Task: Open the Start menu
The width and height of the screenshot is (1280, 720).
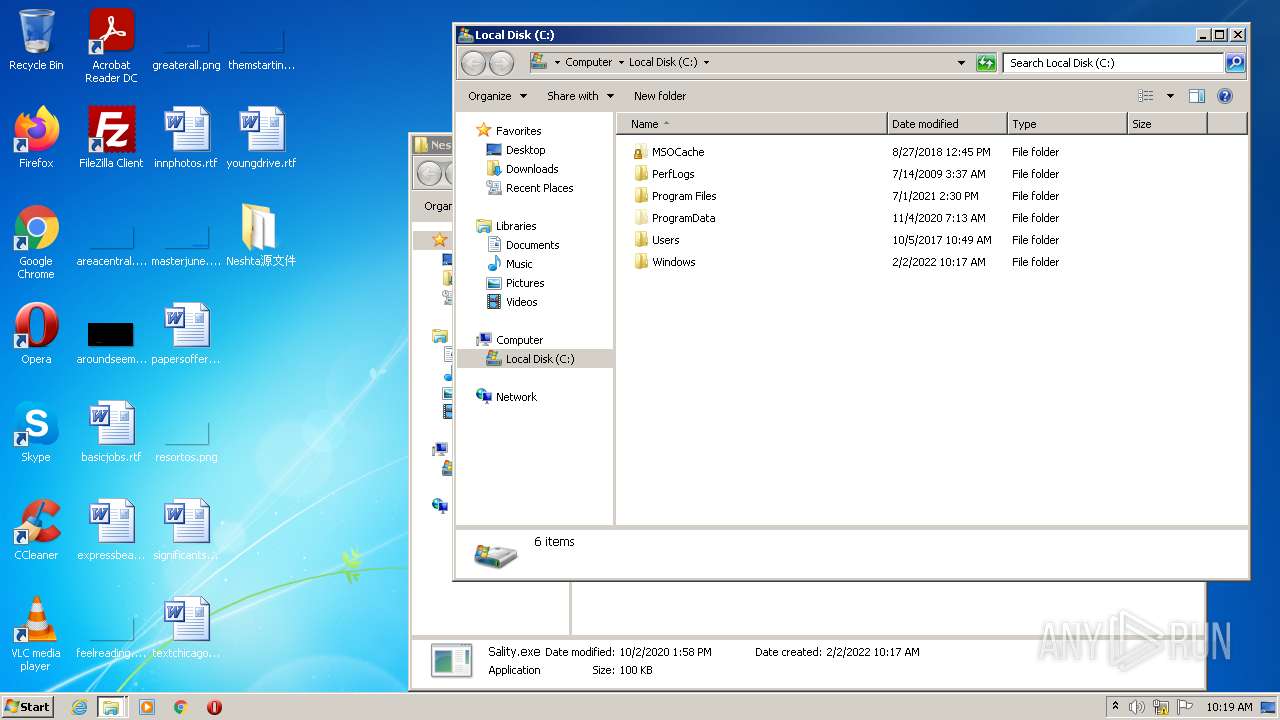Action: coord(28,707)
